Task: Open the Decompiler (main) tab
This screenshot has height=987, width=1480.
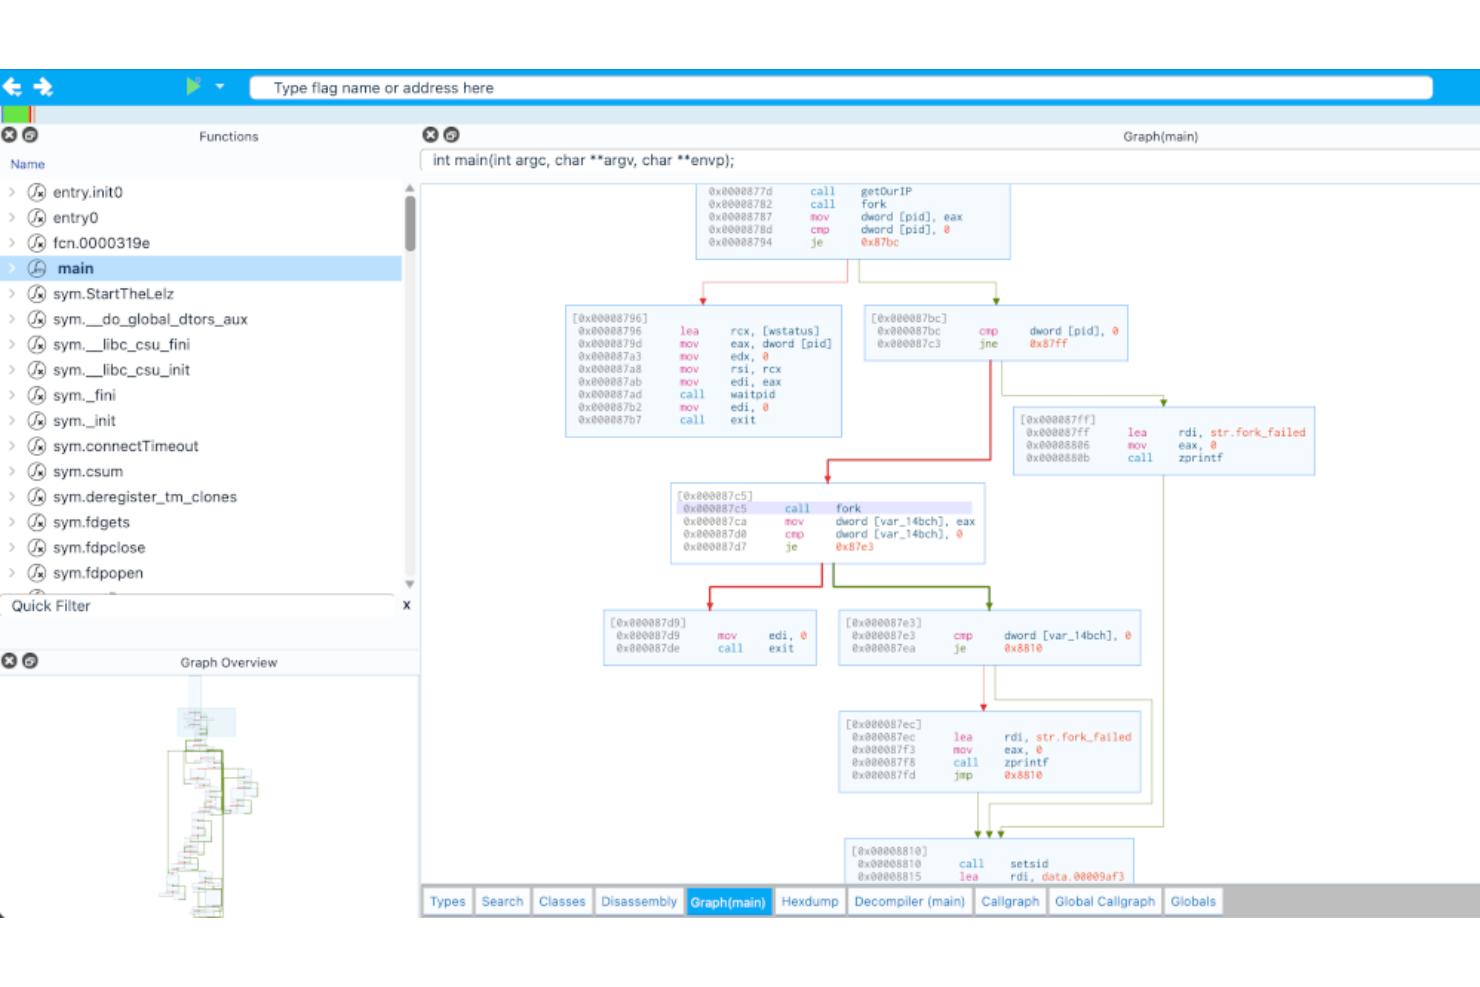Action: click(909, 901)
